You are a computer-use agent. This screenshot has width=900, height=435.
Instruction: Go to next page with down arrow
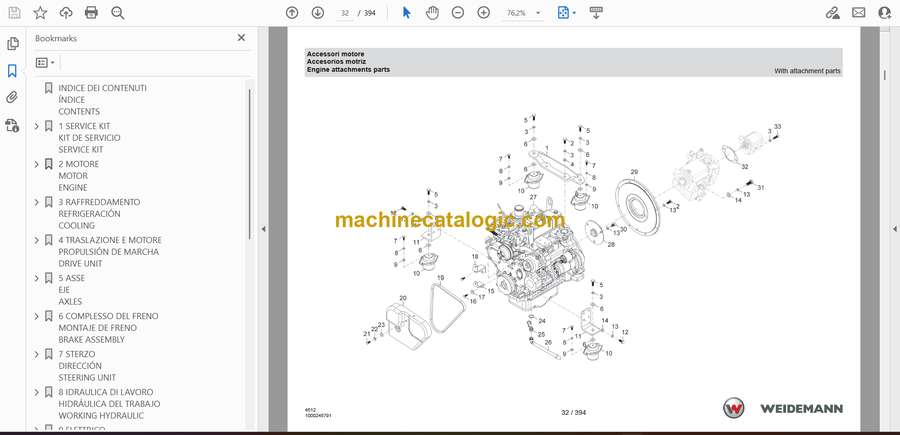click(x=318, y=13)
